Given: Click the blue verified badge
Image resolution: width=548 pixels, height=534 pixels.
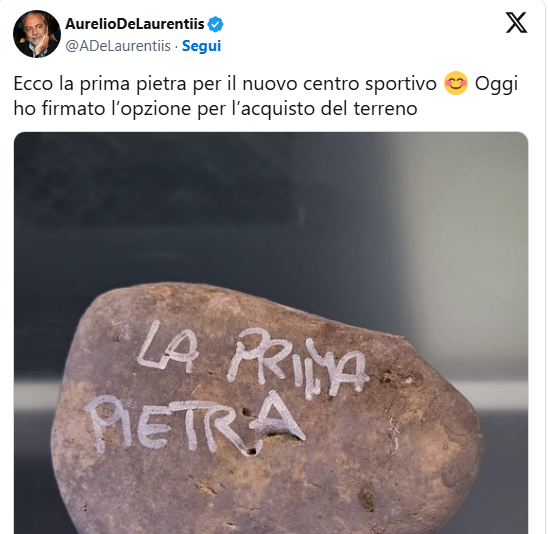Looking at the screenshot, I should point(215,24).
